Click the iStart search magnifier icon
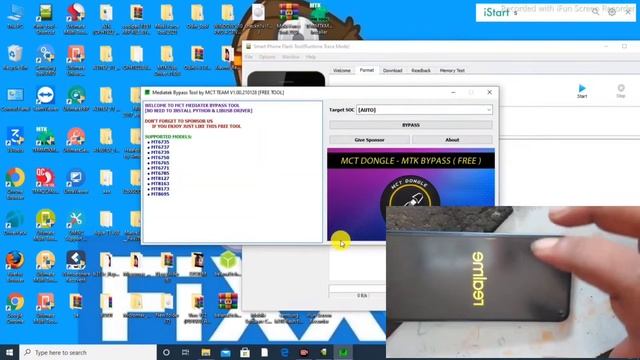The height and width of the screenshot is (360, 640). click(x=596, y=12)
